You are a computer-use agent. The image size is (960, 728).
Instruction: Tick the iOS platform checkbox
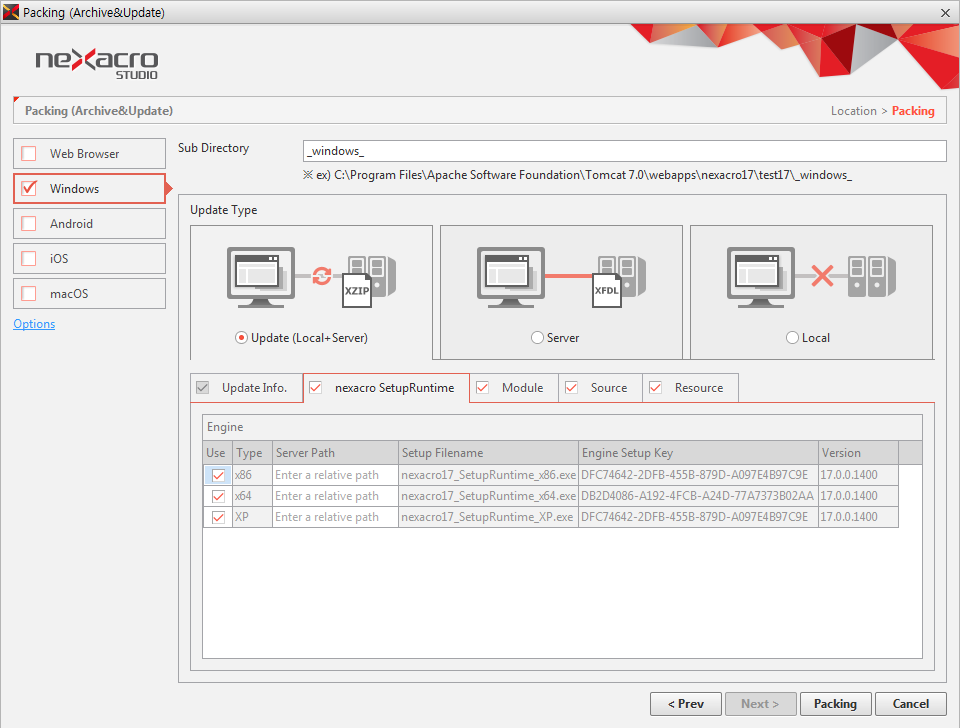click(x=29, y=259)
